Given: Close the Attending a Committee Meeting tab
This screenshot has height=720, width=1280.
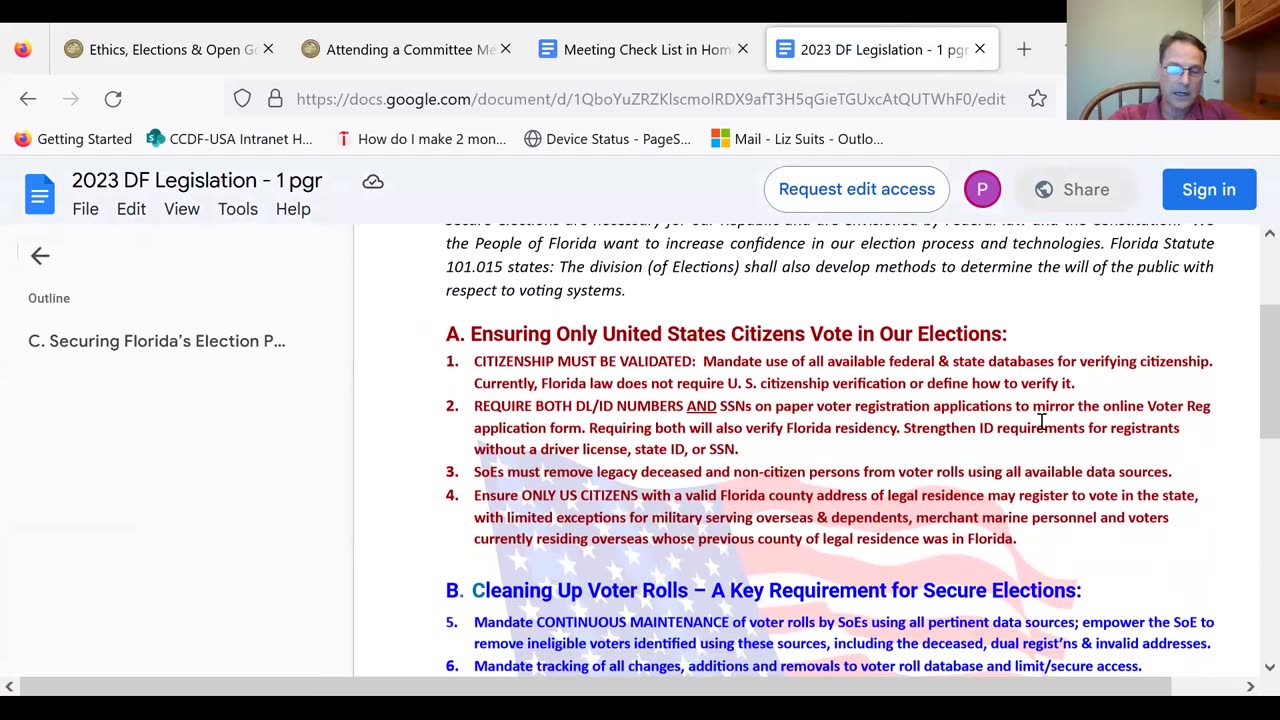Looking at the screenshot, I should [x=505, y=49].
